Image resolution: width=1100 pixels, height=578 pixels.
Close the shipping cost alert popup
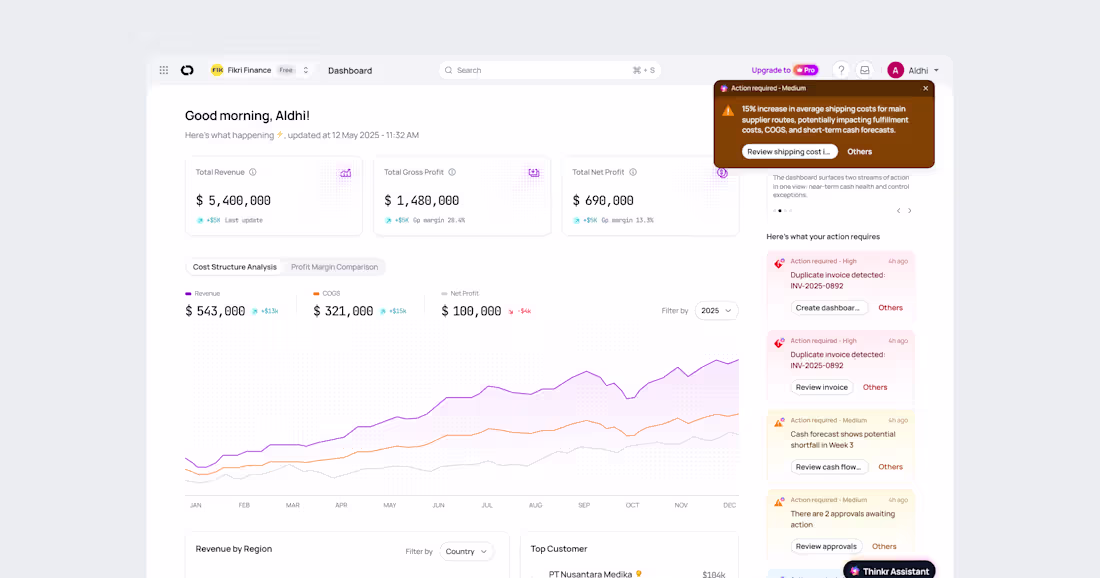[x=925, y=88]
